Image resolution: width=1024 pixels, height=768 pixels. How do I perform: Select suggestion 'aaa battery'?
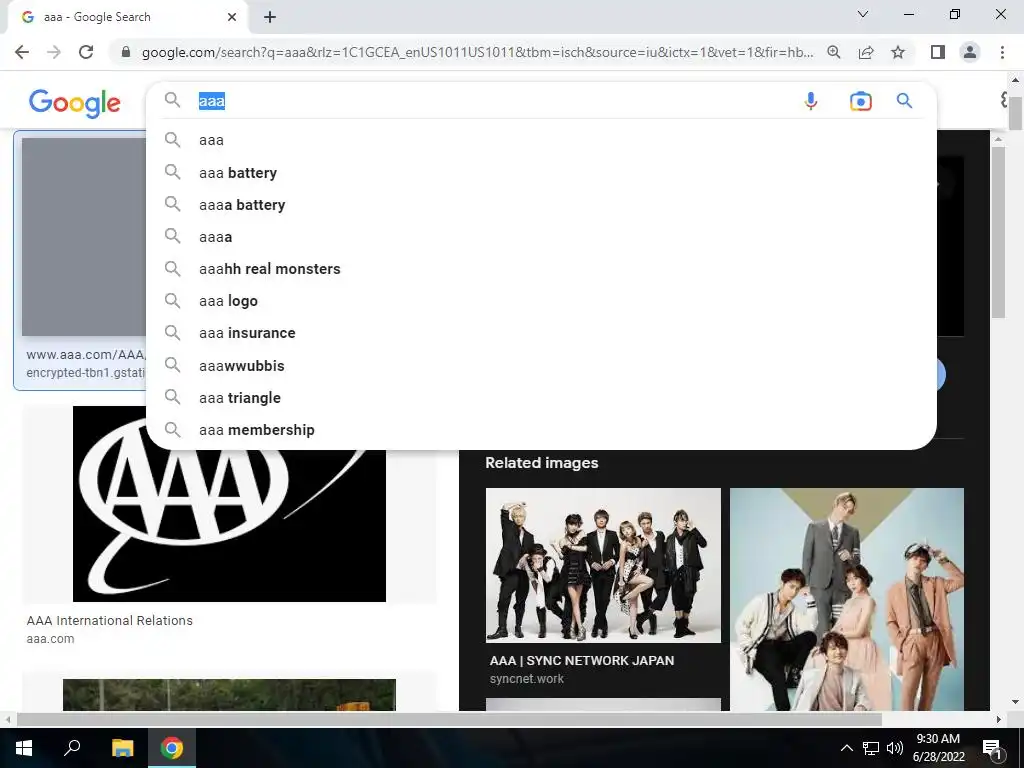pos(541,172)
